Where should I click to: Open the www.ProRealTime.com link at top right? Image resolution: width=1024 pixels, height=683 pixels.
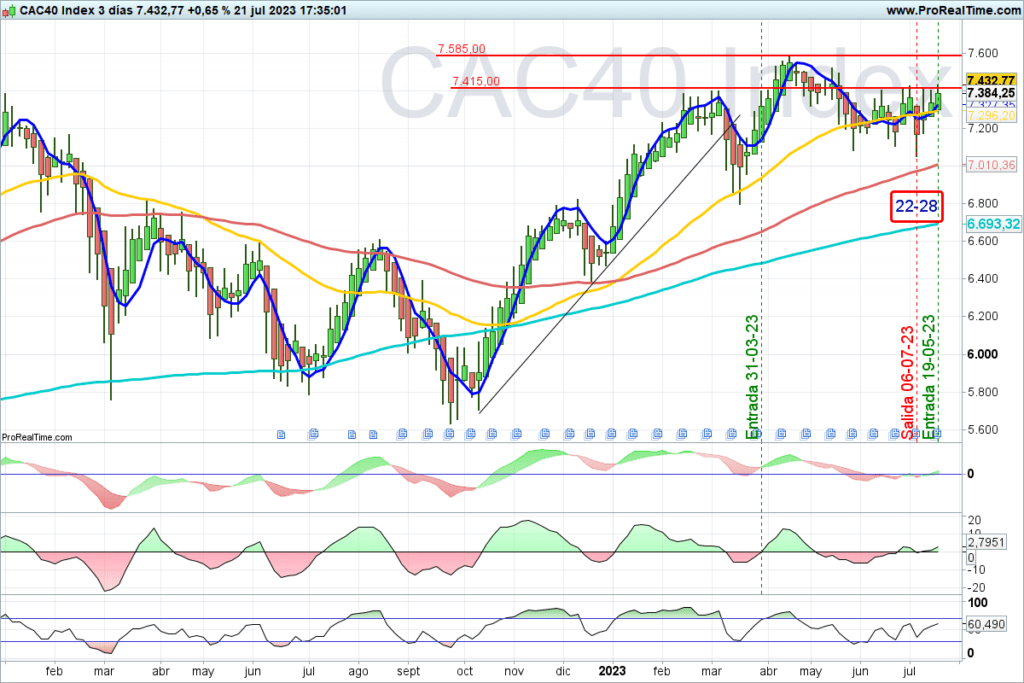click(x=953, y=10)
